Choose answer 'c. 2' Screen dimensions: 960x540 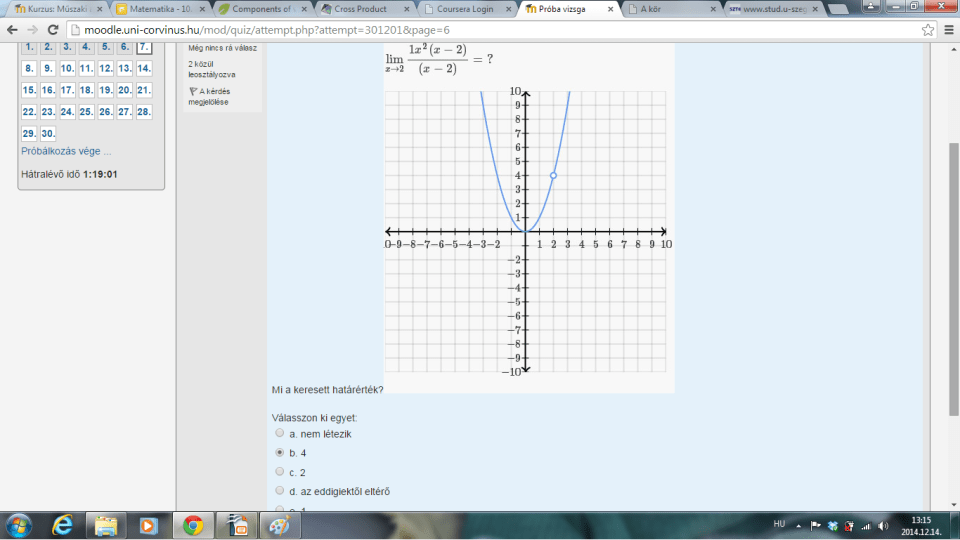[280, 472]
